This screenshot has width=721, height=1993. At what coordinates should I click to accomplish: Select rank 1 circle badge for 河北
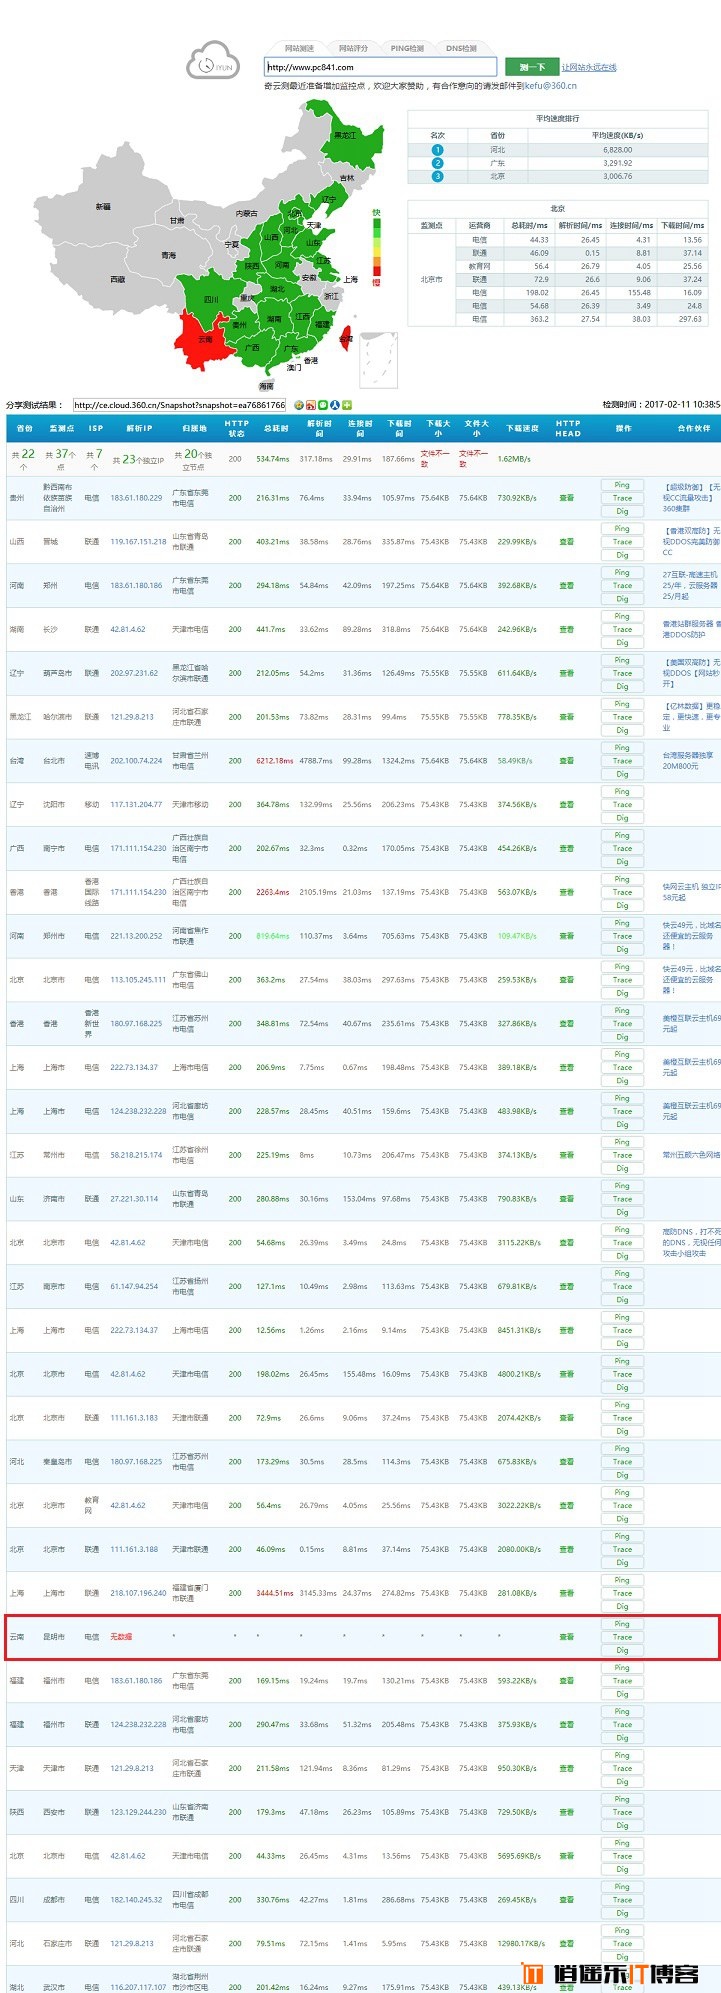tap(437, 150)
